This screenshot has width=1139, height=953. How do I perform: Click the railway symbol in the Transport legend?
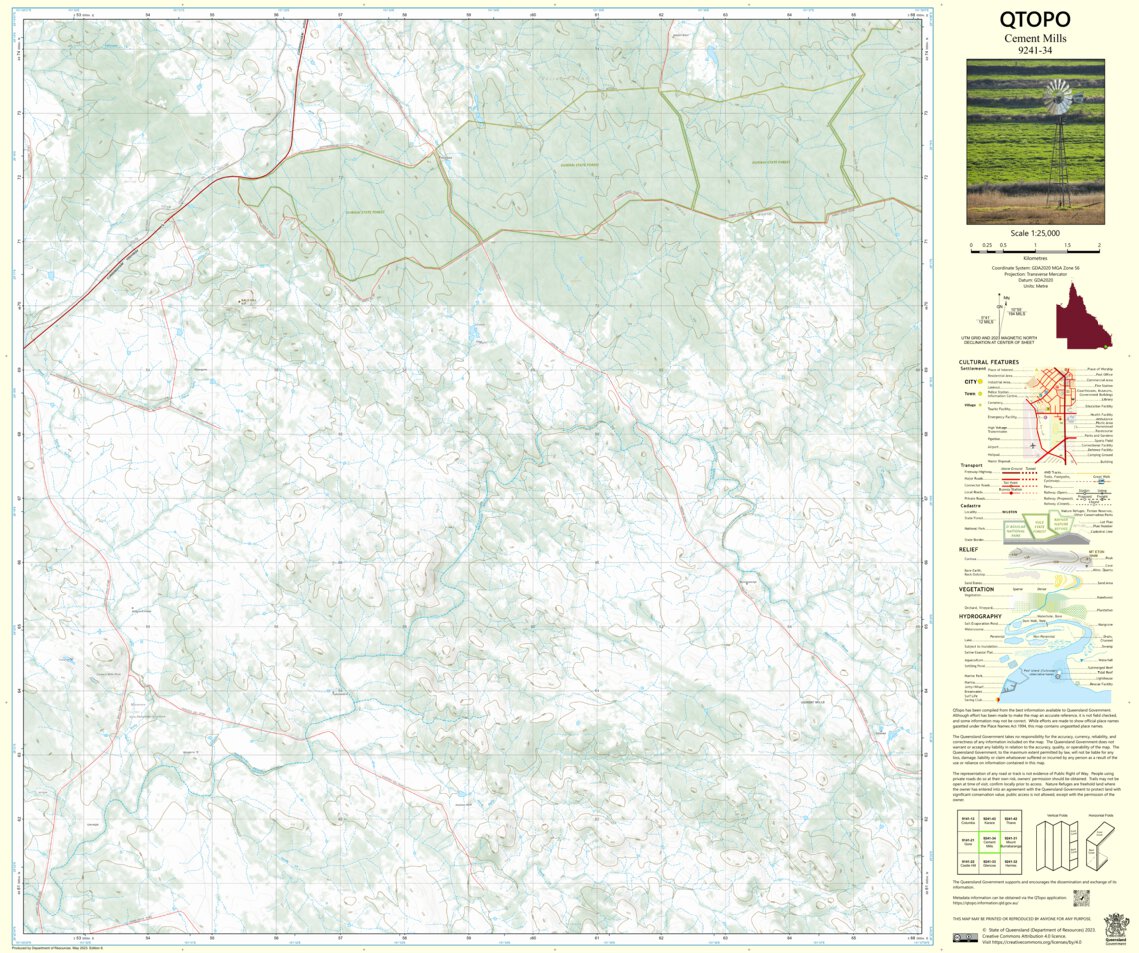[1093, 494]
